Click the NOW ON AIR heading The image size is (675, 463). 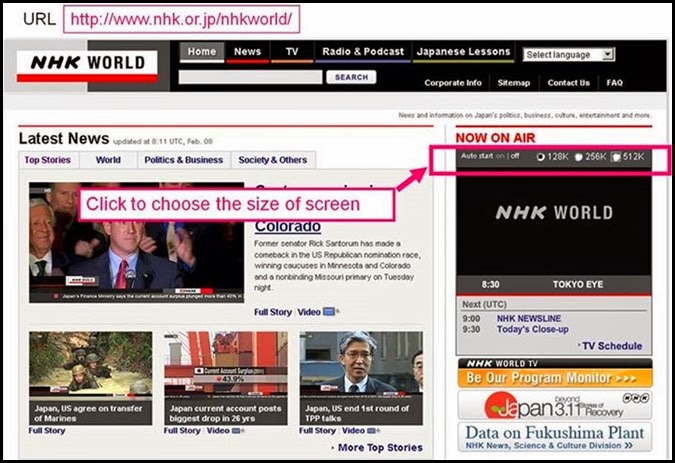click(x=495, y=138)
